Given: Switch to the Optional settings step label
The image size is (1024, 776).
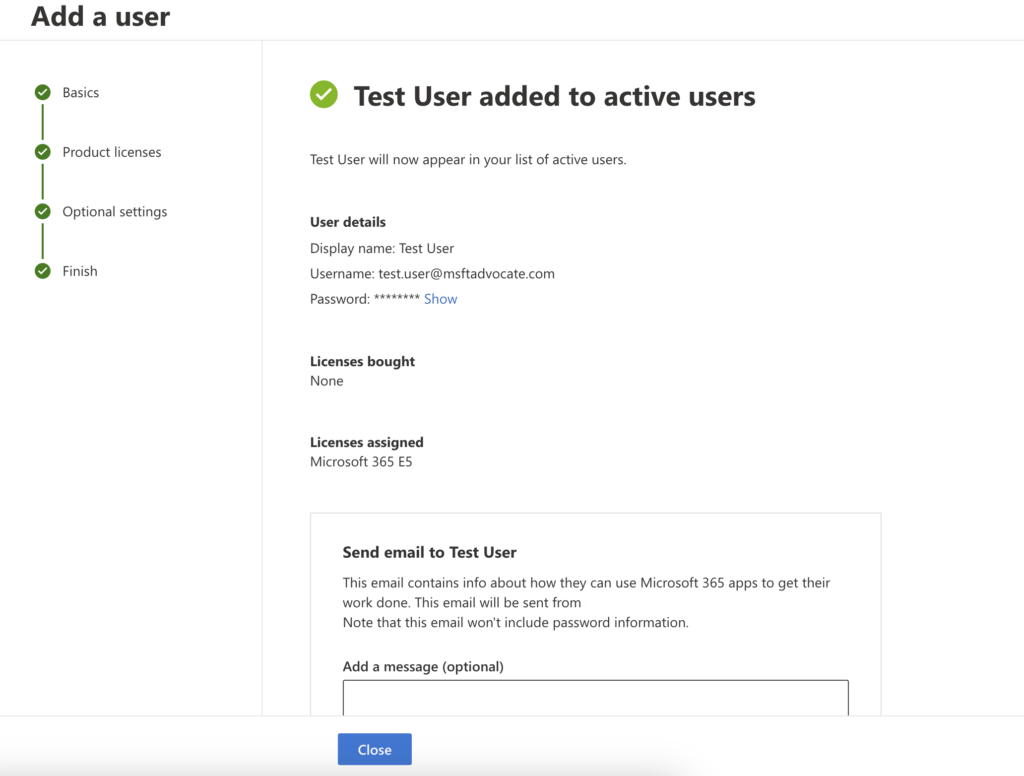Looking at the screenshot, I should (x=115, y=212).
